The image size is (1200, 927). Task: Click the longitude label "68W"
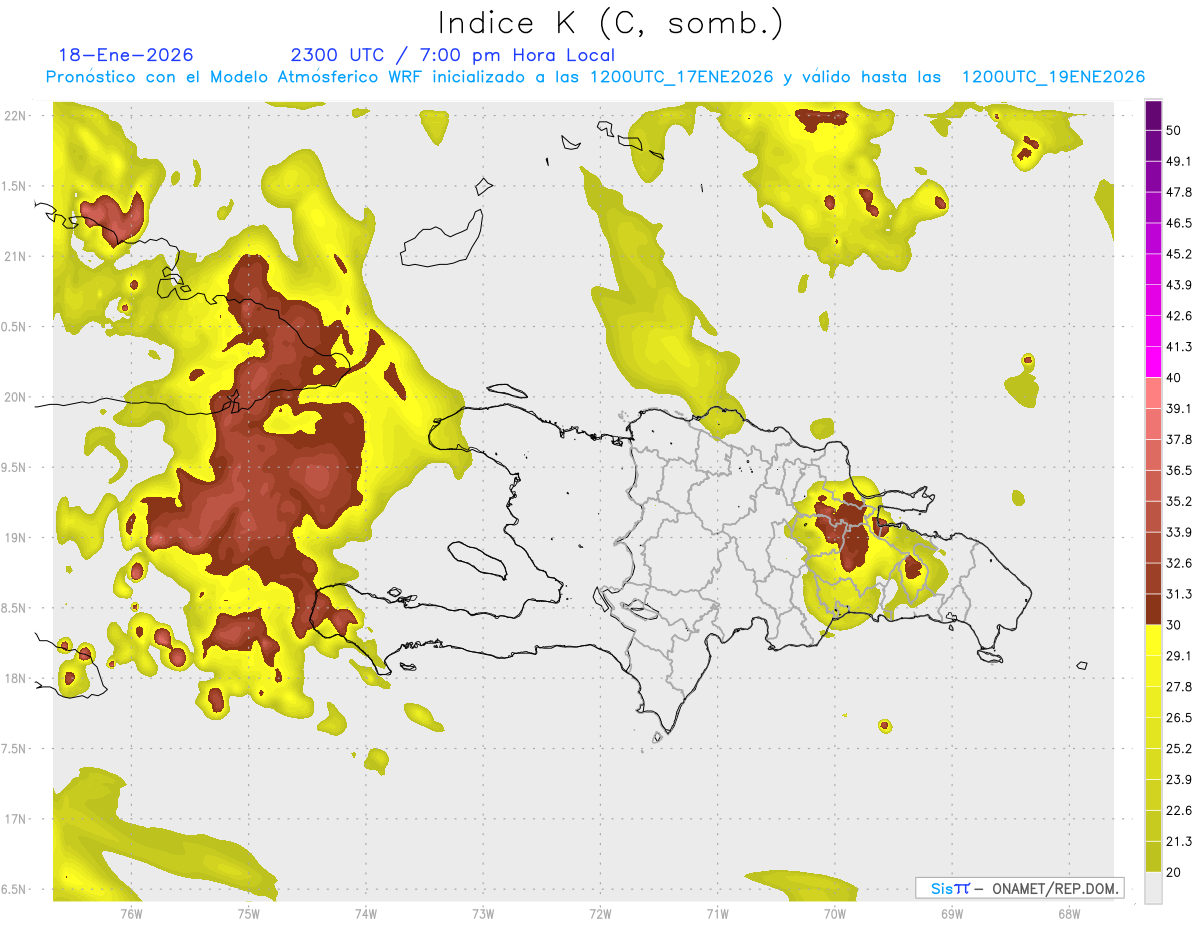(1068, 913)
